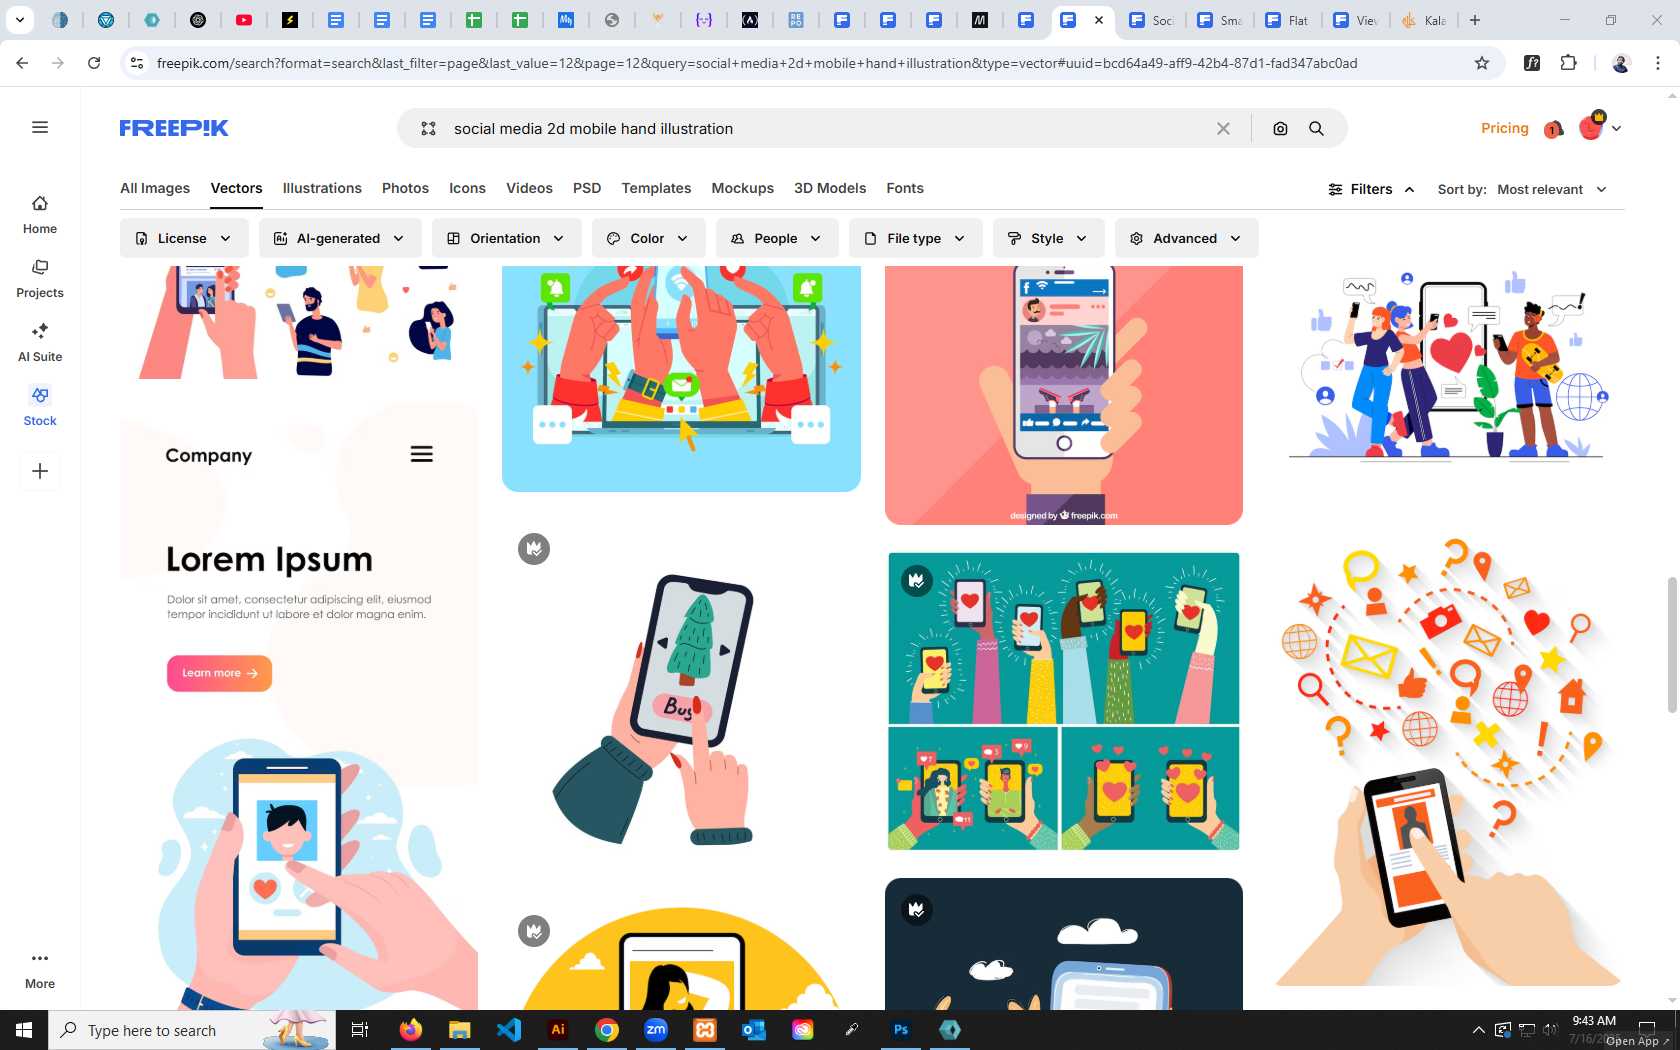Select Stock in sidebar
This screenshot has width=1680, height=1050.
(x=40, y=407)
